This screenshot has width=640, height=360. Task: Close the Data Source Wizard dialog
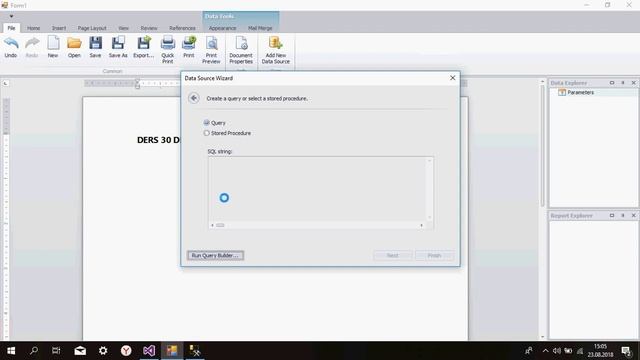coord(452,78)
